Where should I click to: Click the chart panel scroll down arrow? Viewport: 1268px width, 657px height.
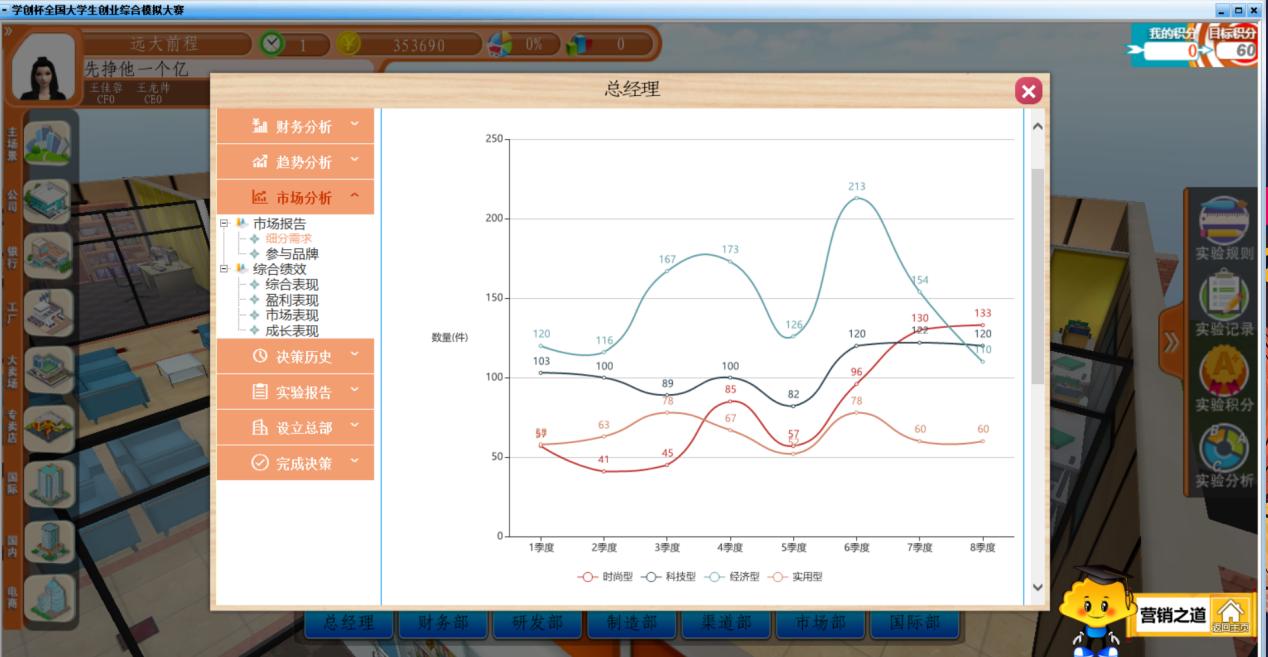pyautogui.click(x=1037, y=587)
